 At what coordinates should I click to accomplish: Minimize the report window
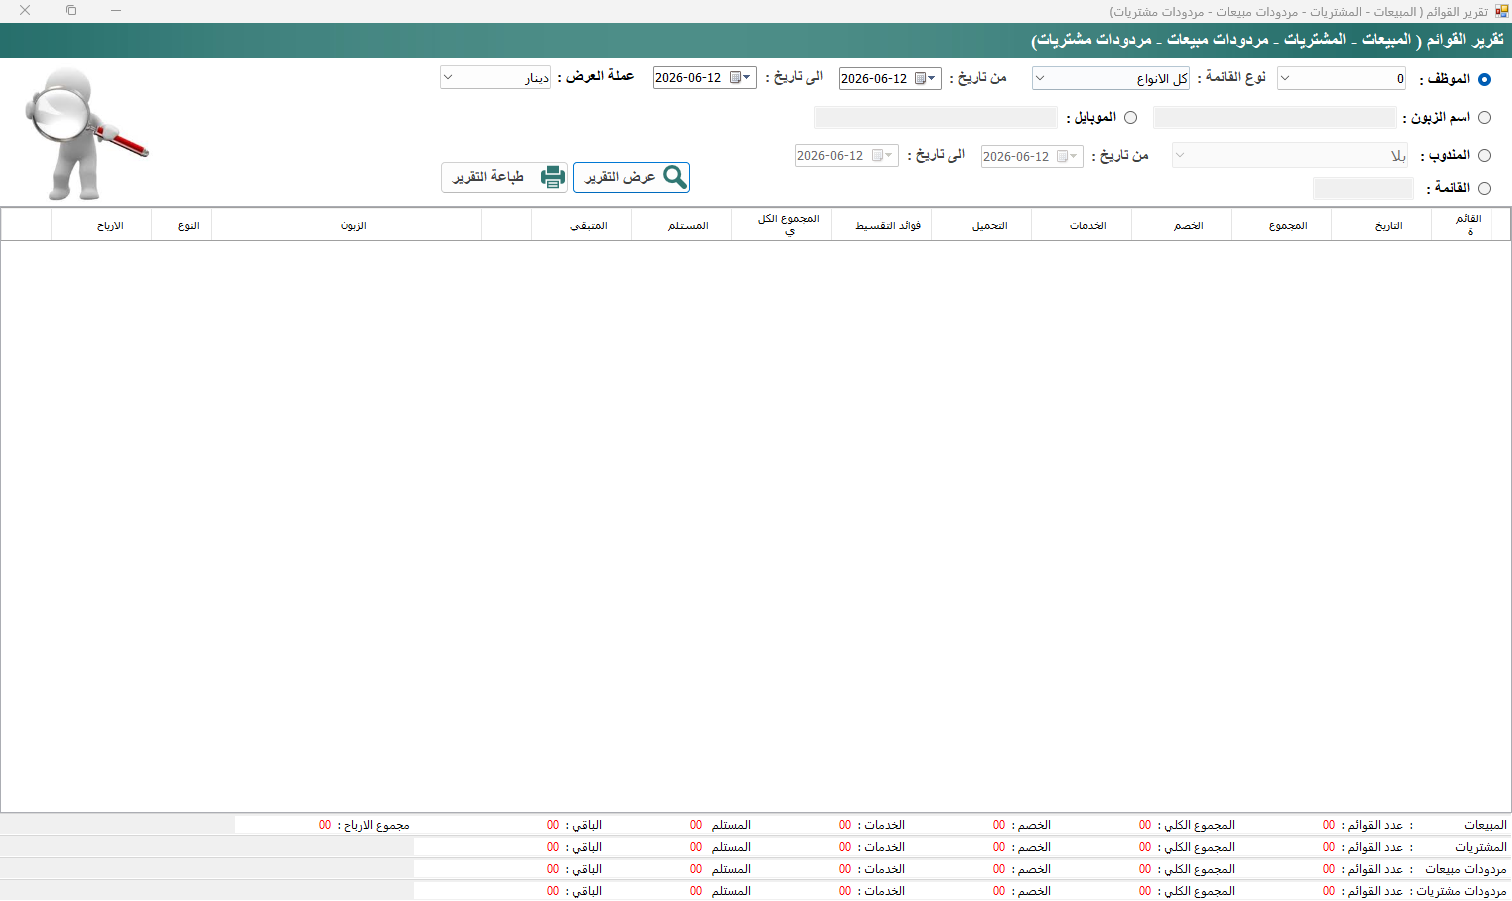[116, 10]
